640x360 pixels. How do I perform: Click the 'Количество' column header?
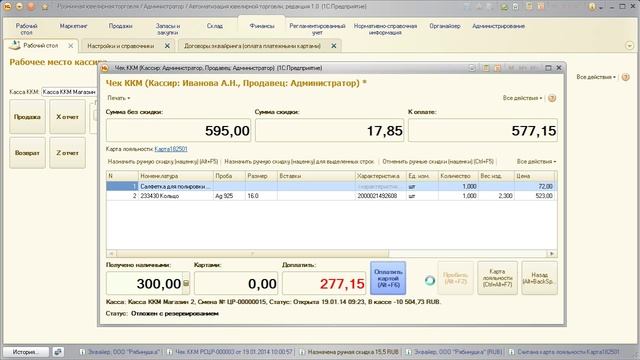click(458, 176)
